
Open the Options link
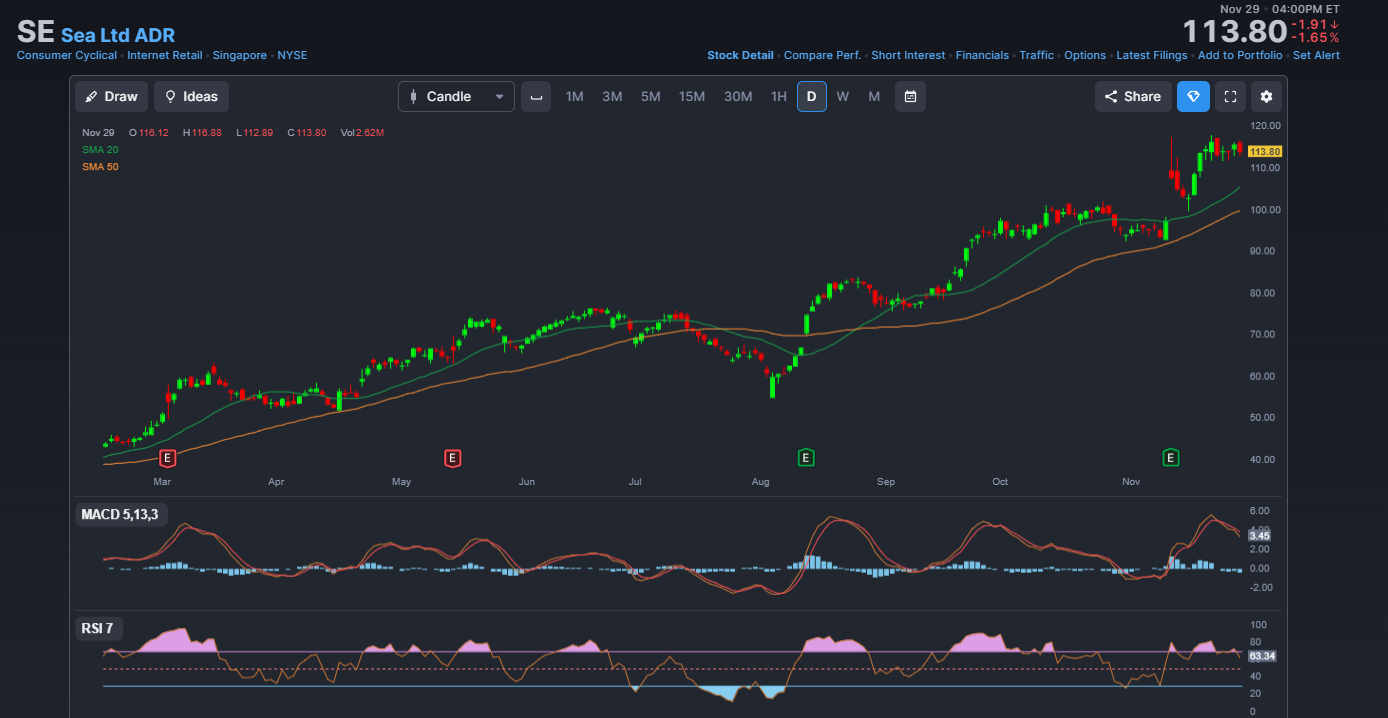pos(1085,55)
